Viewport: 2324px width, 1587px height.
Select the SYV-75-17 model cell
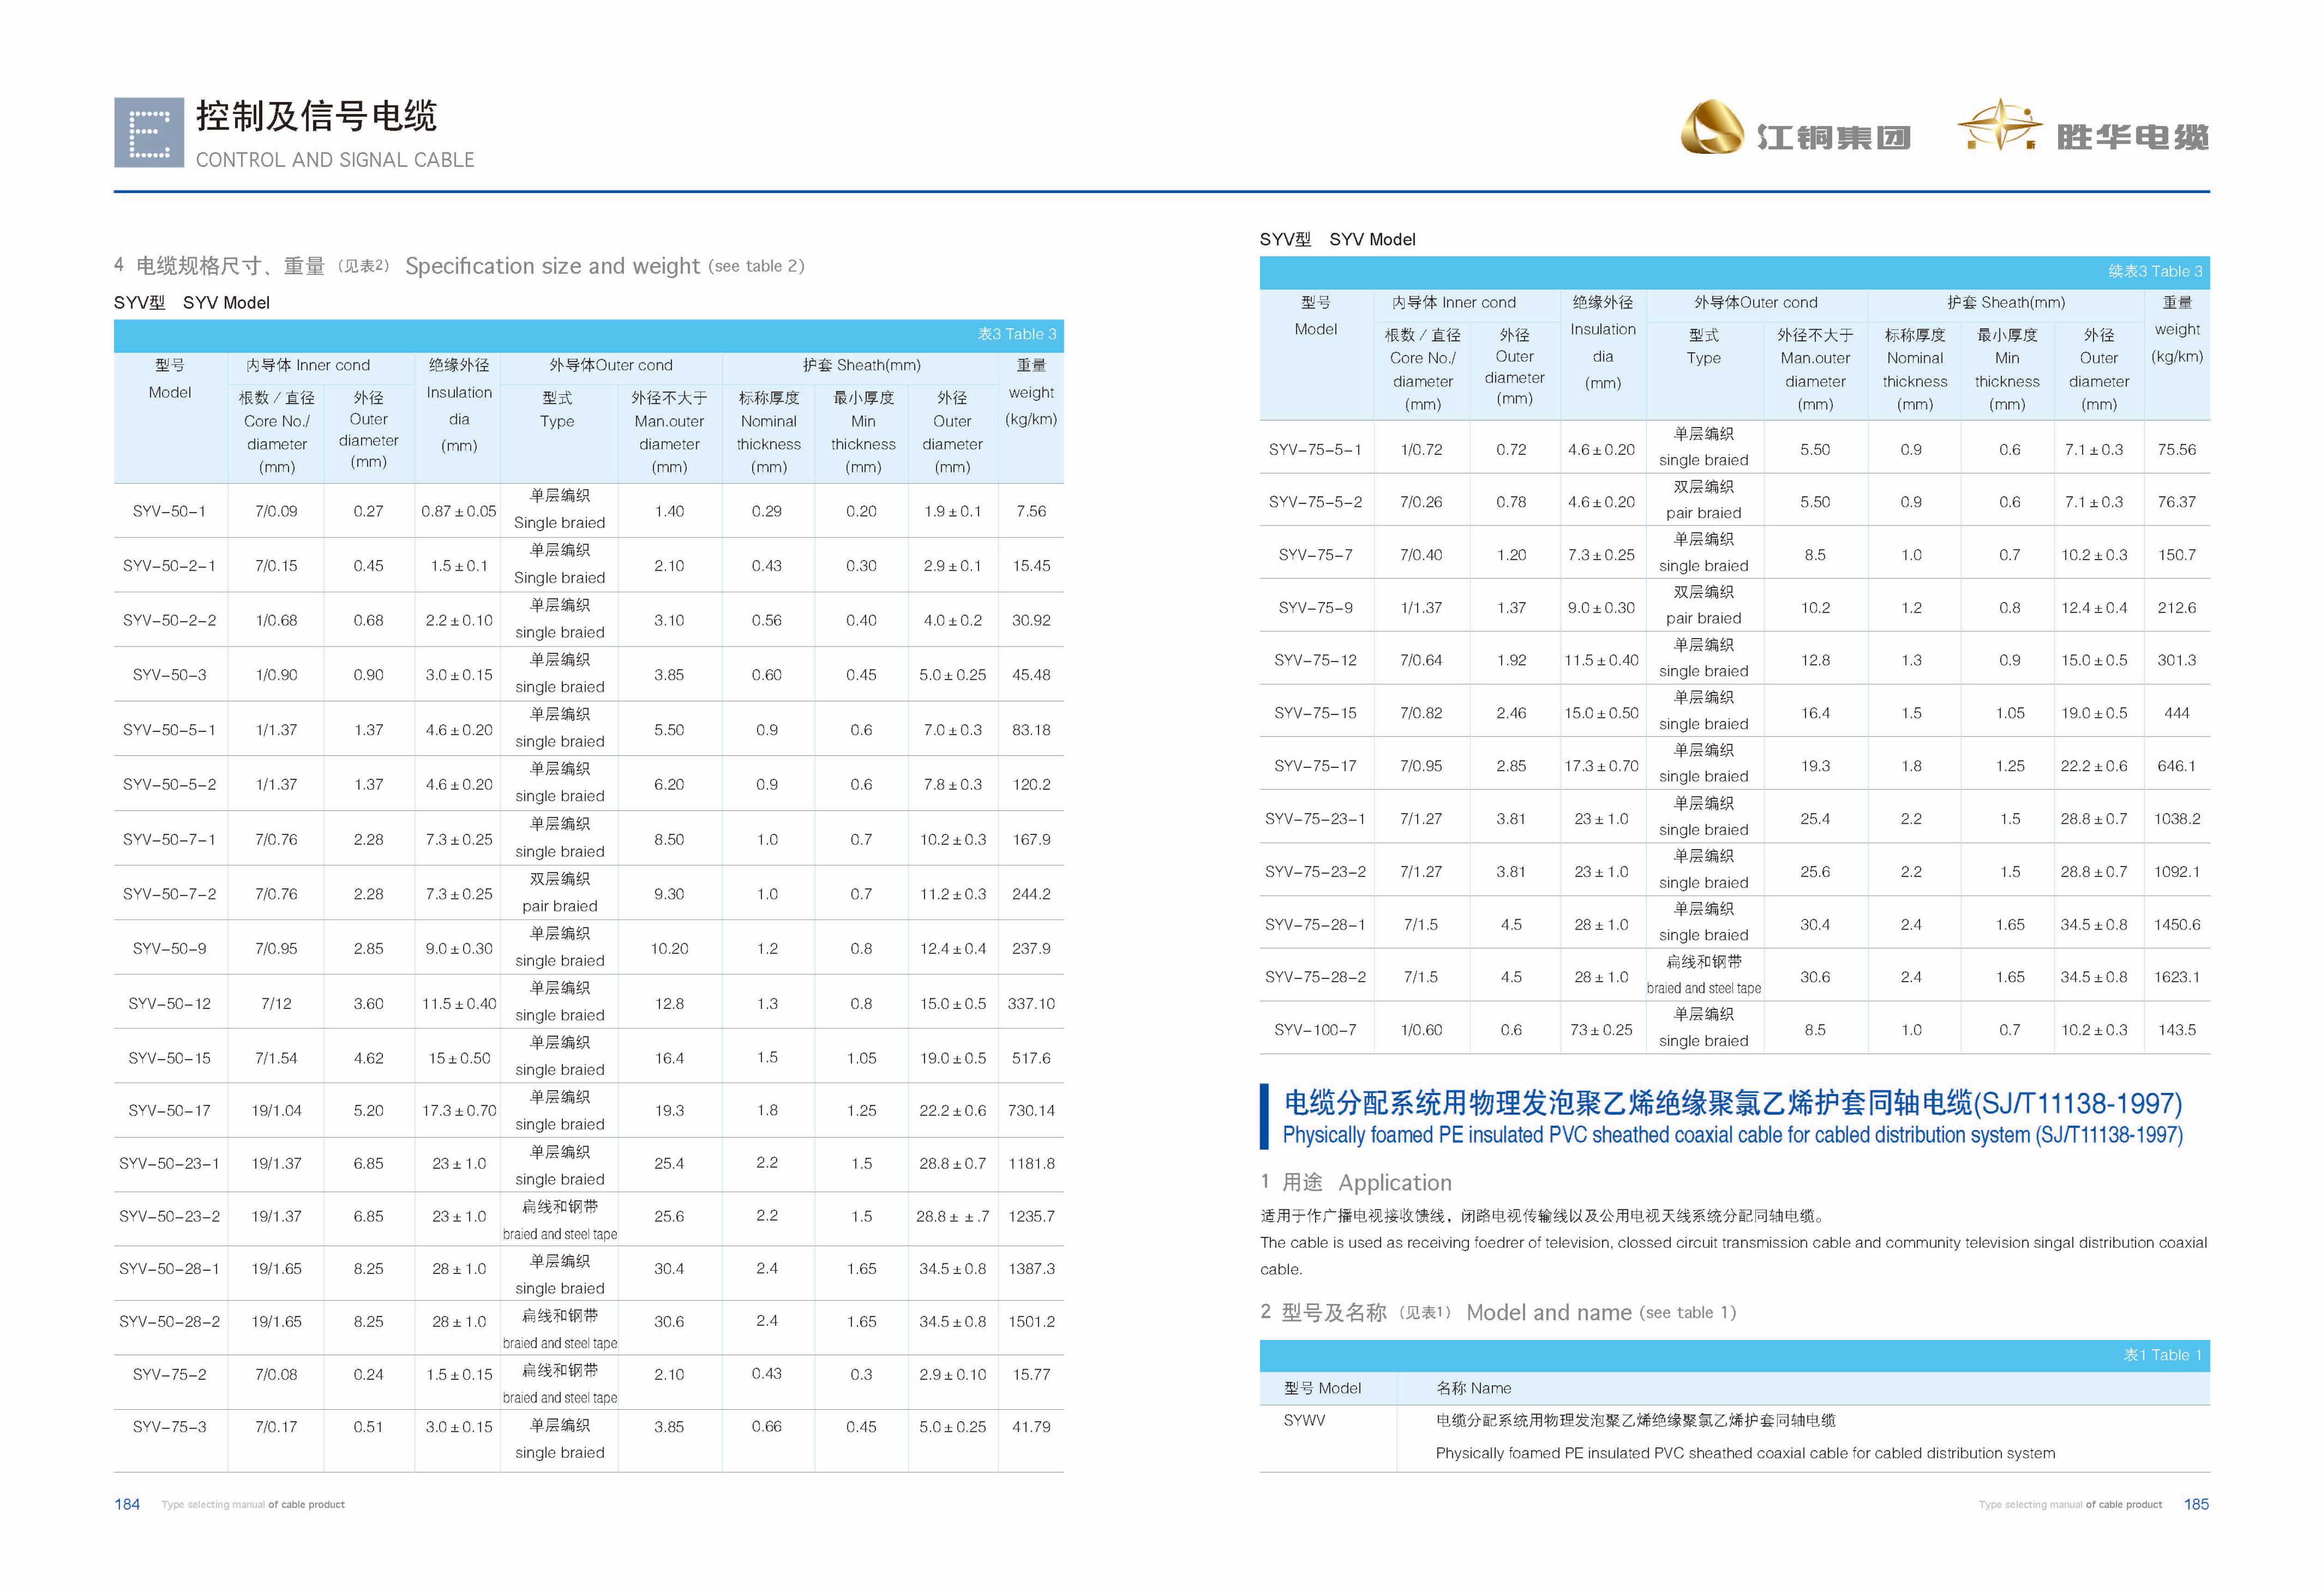(1316, 766)
